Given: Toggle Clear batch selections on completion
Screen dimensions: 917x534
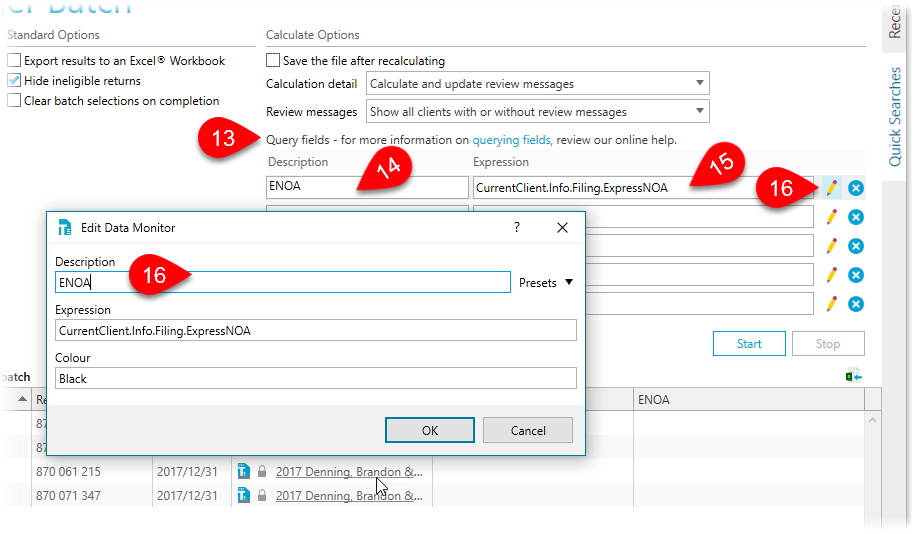Looking at the screenshot, I should click(x=14, y=100).
